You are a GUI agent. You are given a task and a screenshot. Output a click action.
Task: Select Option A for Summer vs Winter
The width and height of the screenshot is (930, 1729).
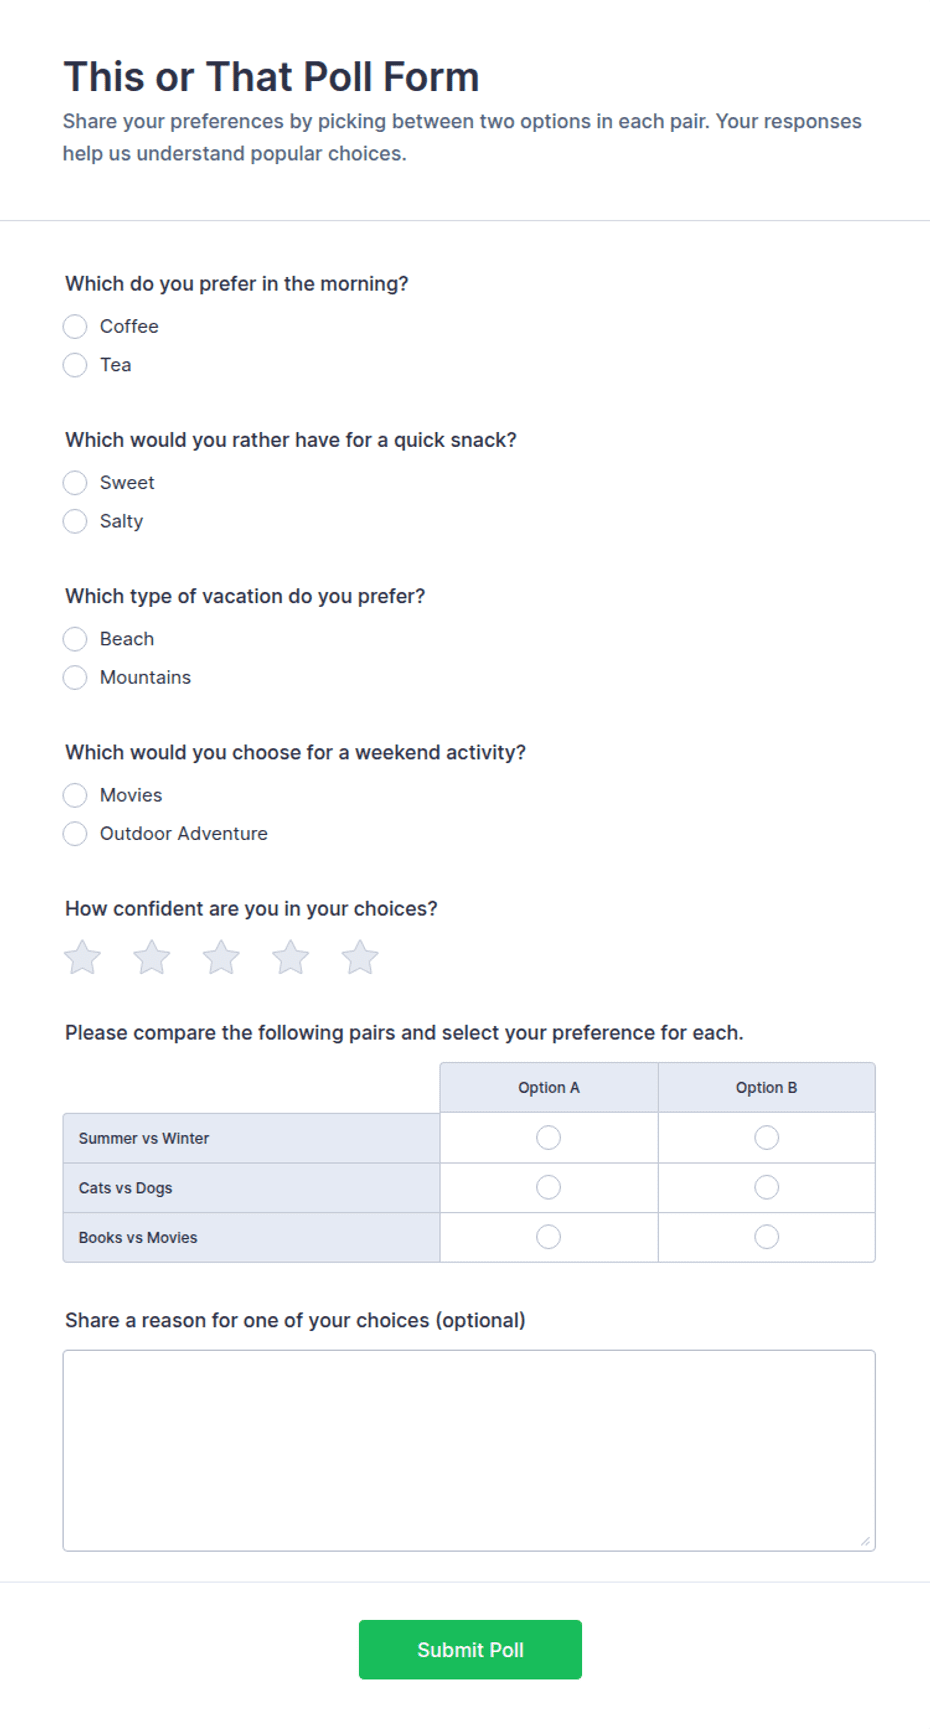(549, 1138)
